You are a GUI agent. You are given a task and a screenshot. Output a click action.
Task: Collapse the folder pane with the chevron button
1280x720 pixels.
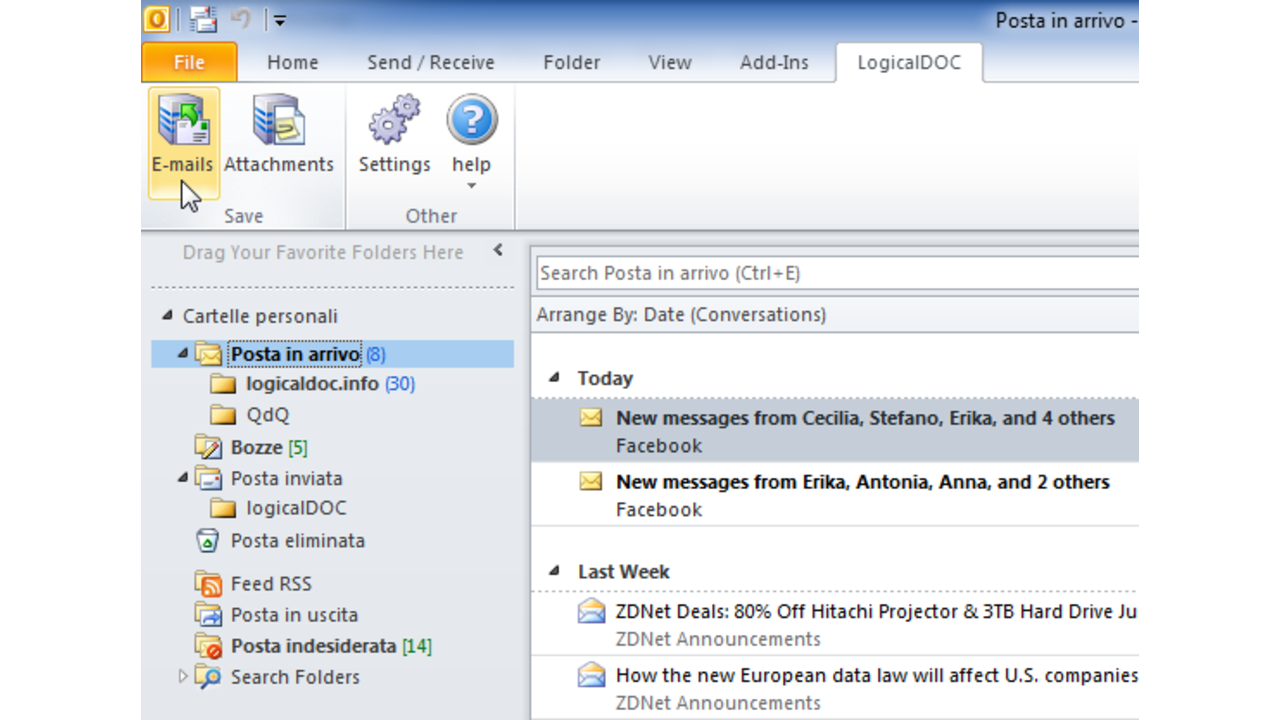coord(497,251)
